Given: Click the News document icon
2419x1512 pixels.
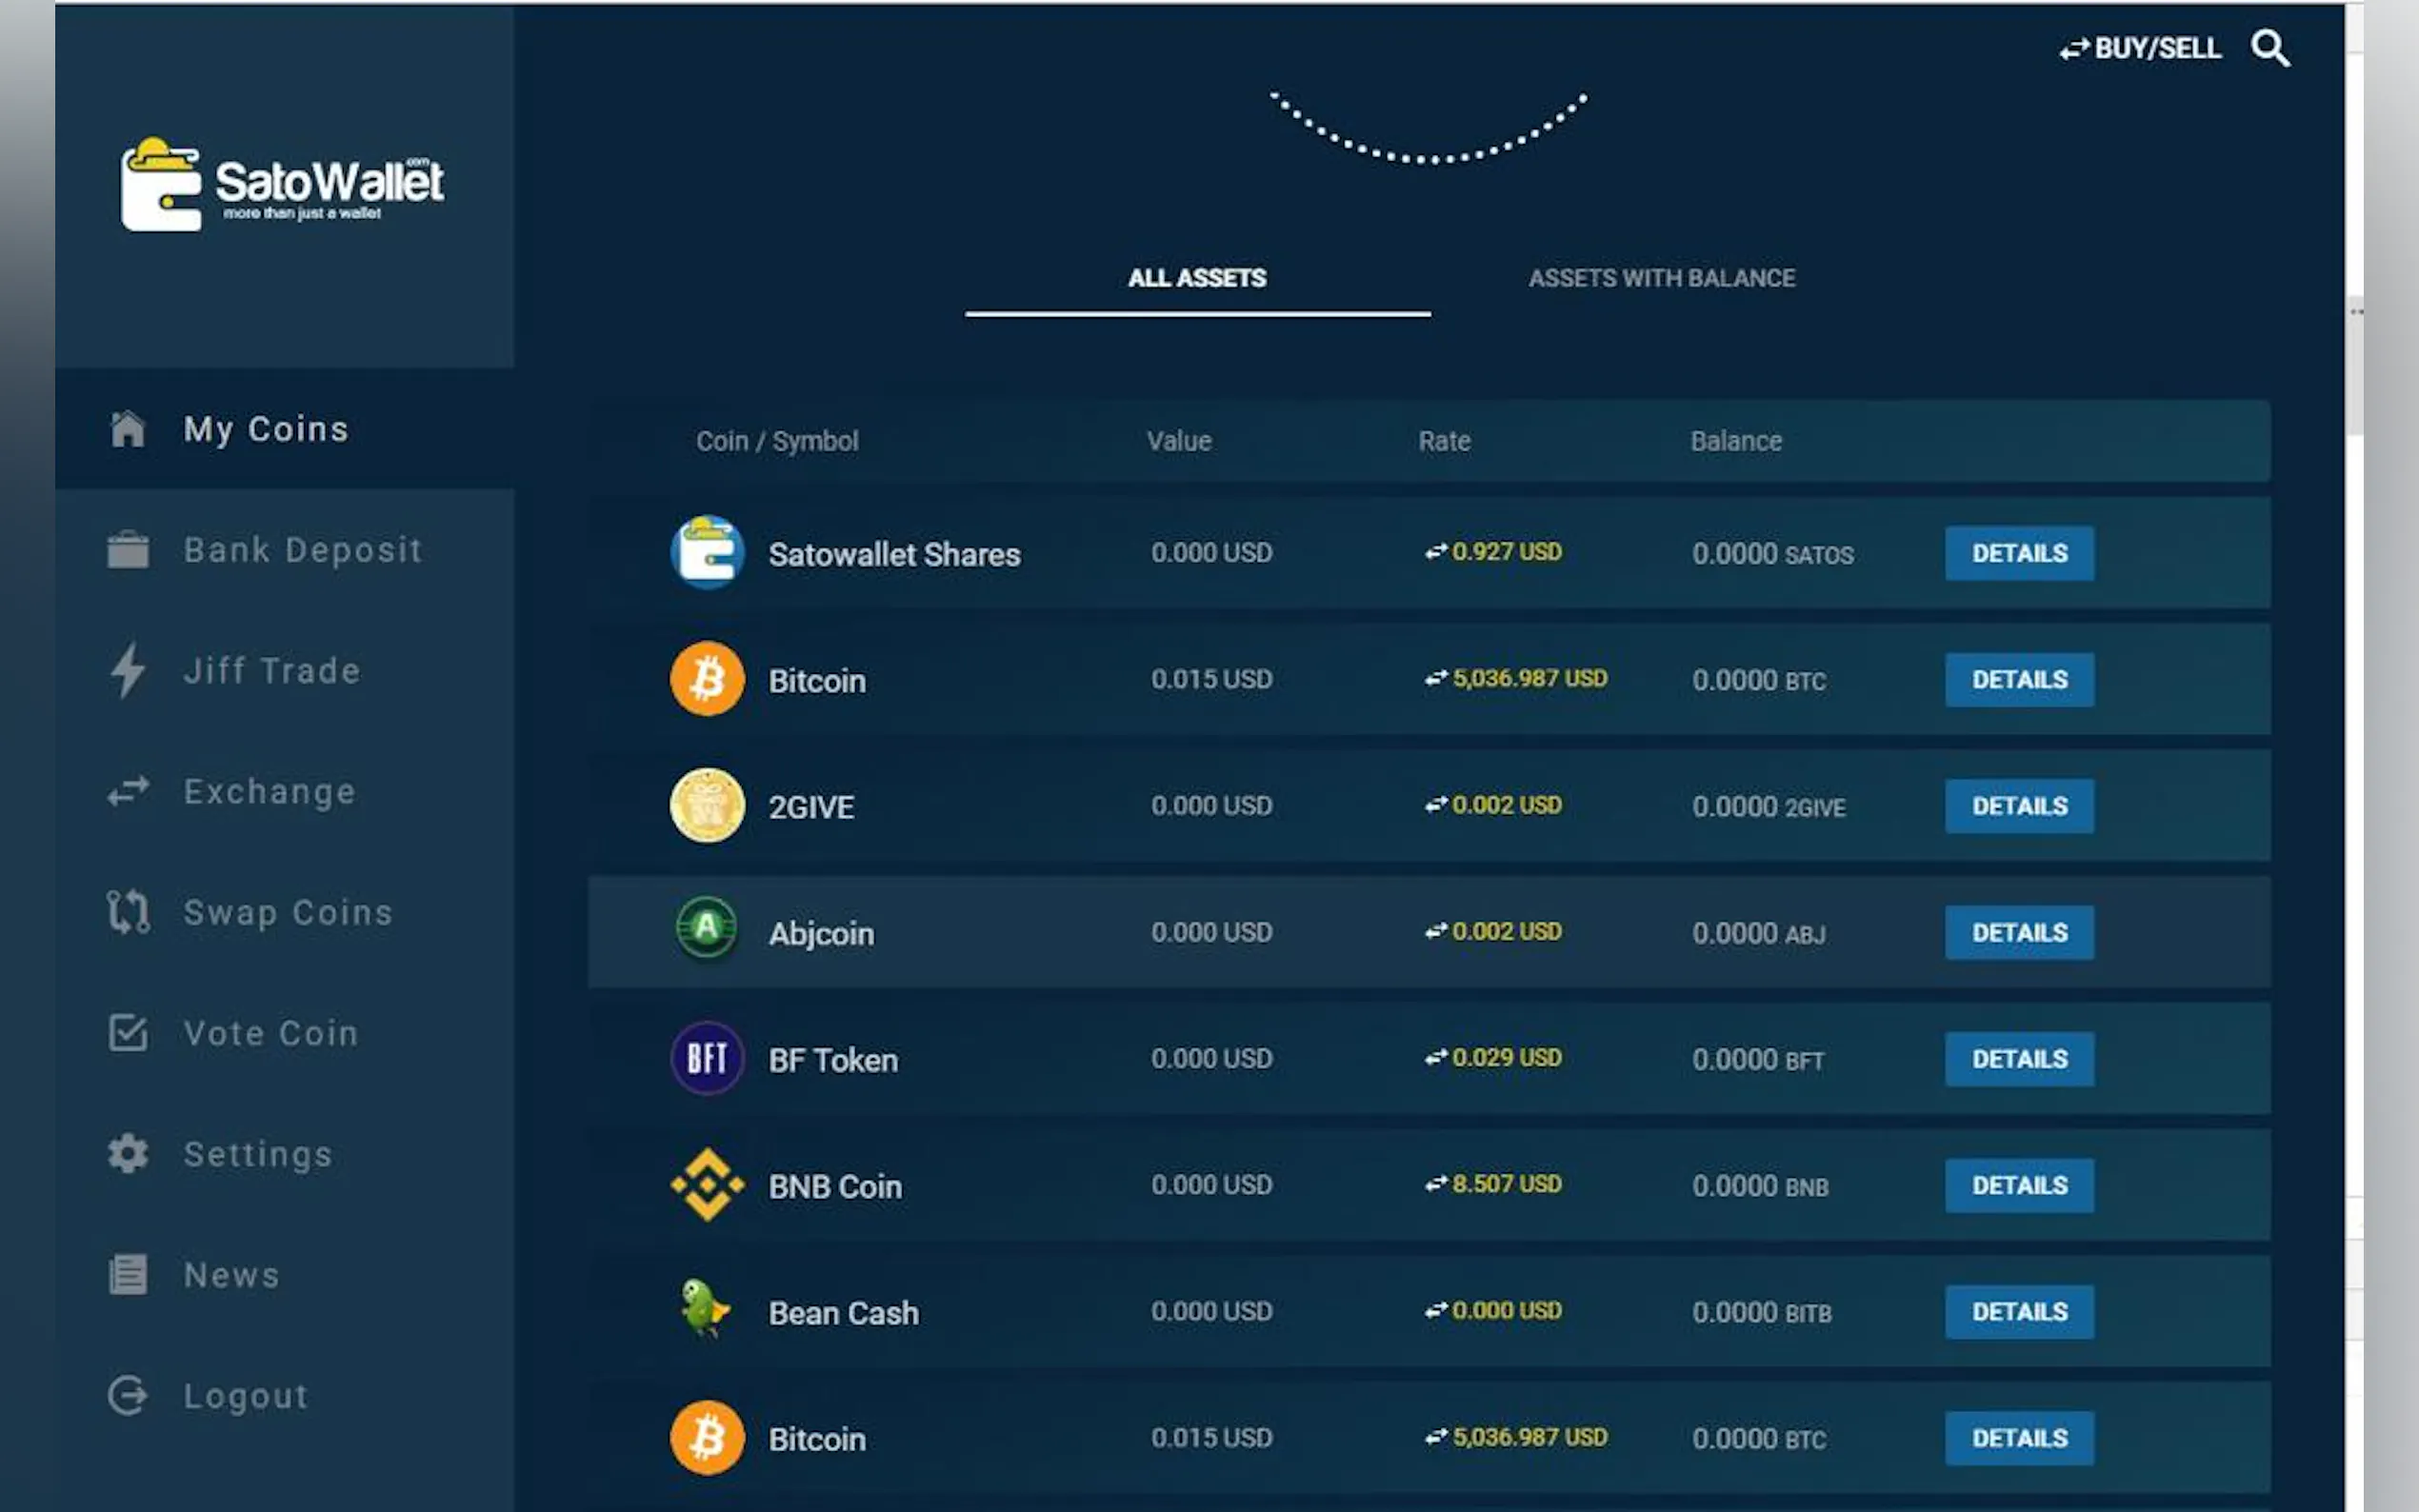Looking at the screenshot, I should tap(128, 1275).
